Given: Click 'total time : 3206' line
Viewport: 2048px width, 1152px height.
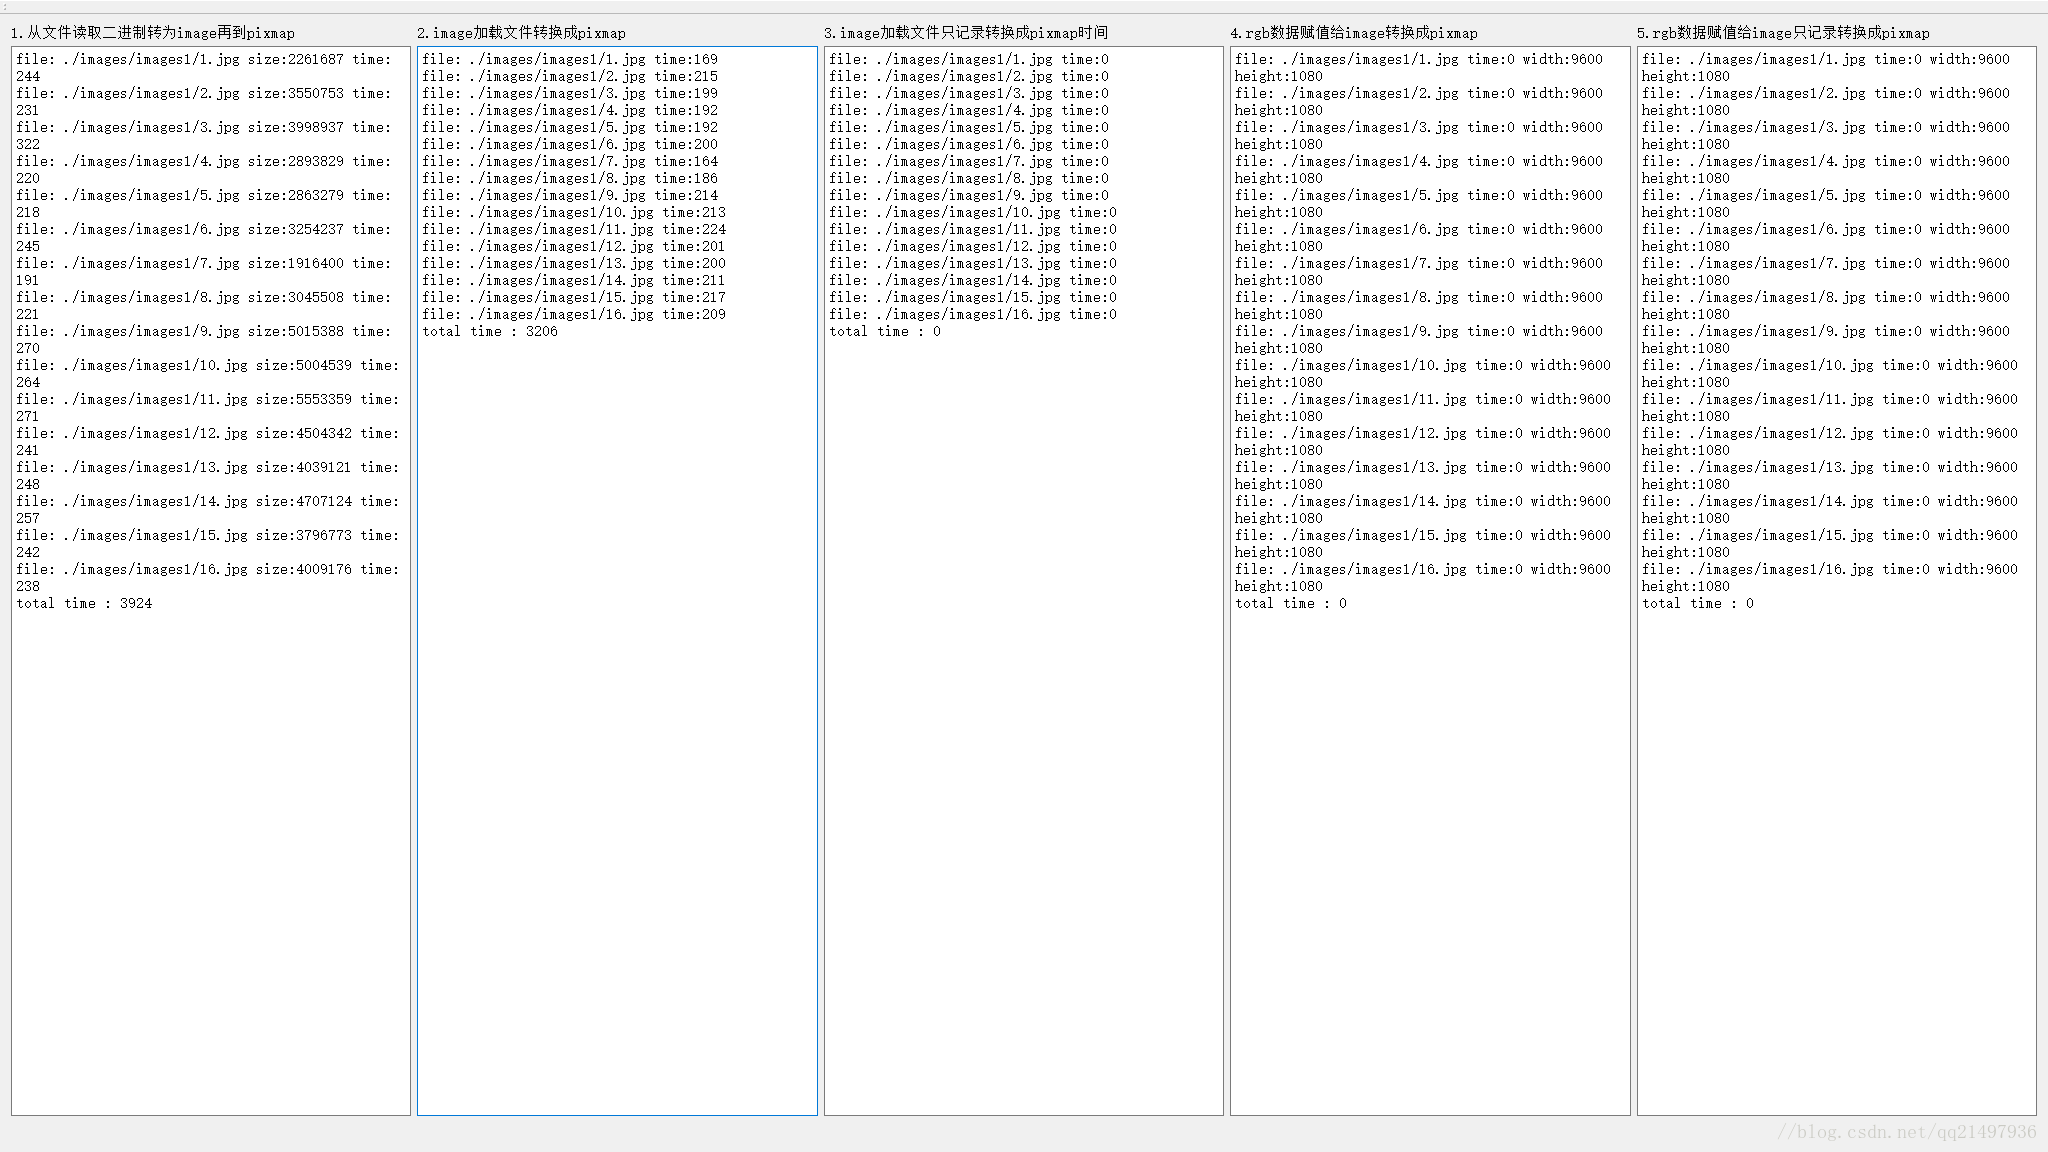Looking at the screenshot, I should coord(489,332).
